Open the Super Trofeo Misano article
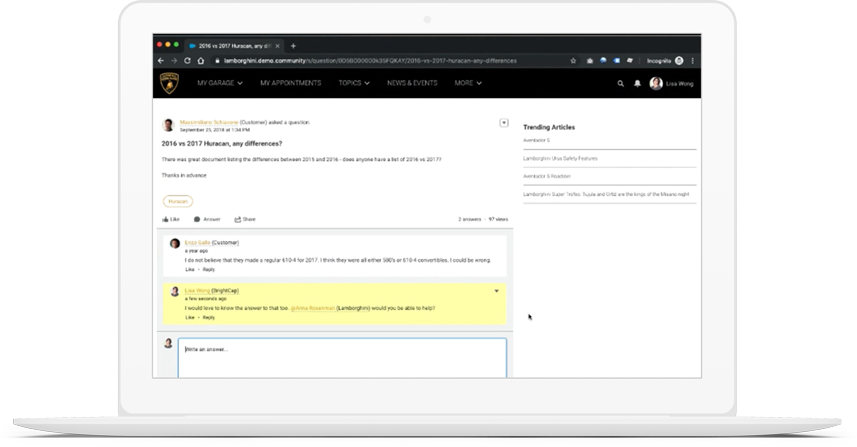The image size is (857, 447). (606, 194)
